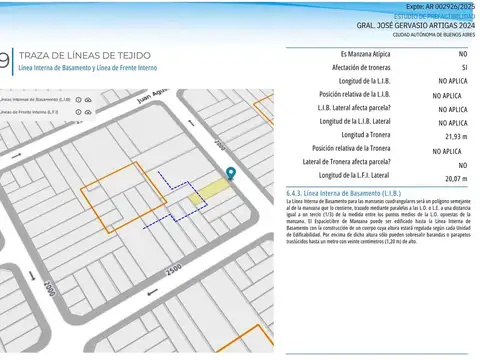This screenshot has height=360, width=480.
Task: Download Líneas Internas de Basamento layer via cloud icon
Action: click(x=88, y=100)
